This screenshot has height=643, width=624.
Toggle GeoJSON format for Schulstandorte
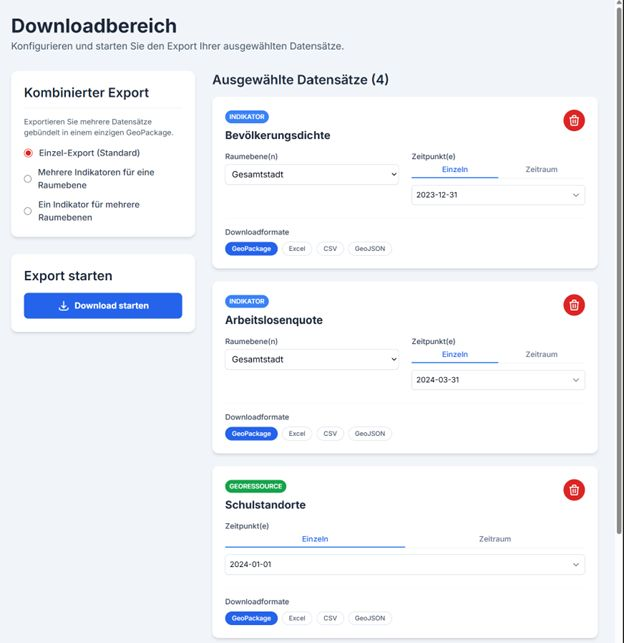coord(370,618)
